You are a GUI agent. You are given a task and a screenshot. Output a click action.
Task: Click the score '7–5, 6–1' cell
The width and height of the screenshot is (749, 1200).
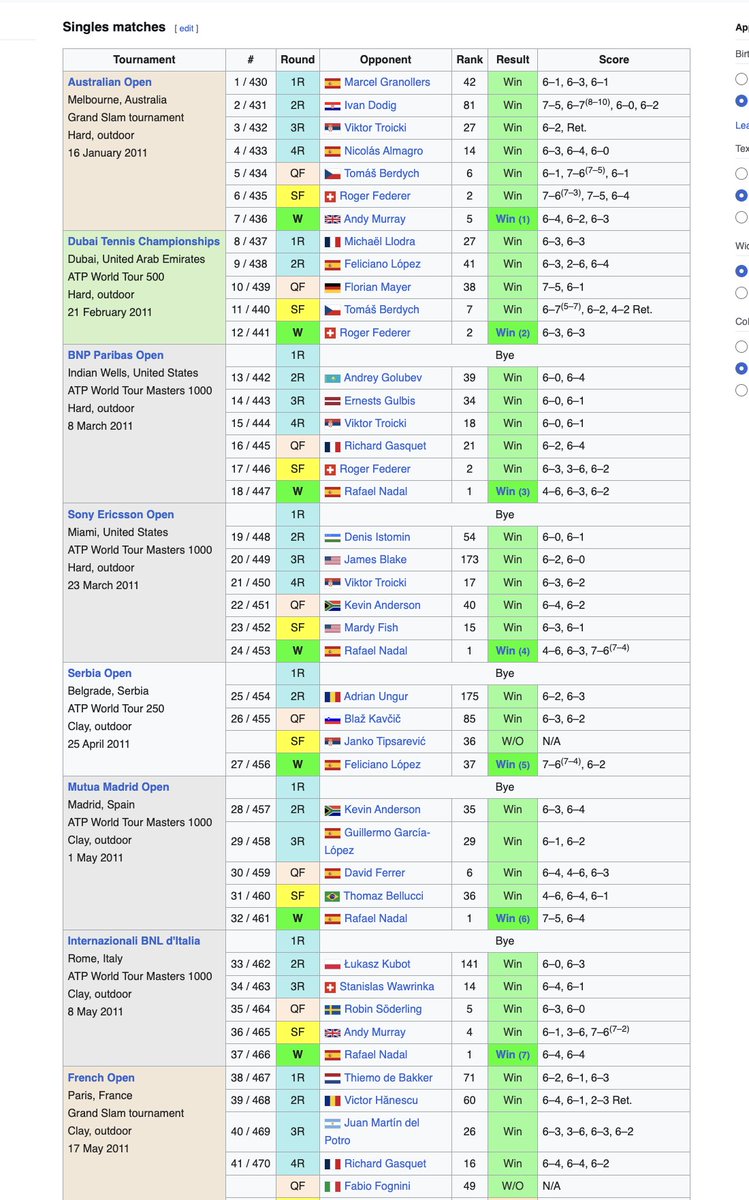coord(614,287)
